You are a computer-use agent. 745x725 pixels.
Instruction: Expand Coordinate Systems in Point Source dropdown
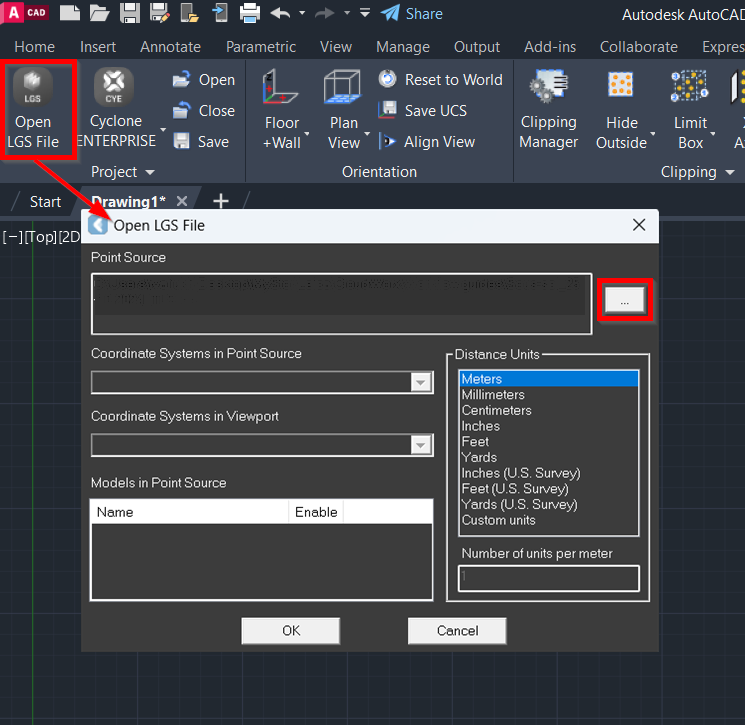tap(421, 383)
